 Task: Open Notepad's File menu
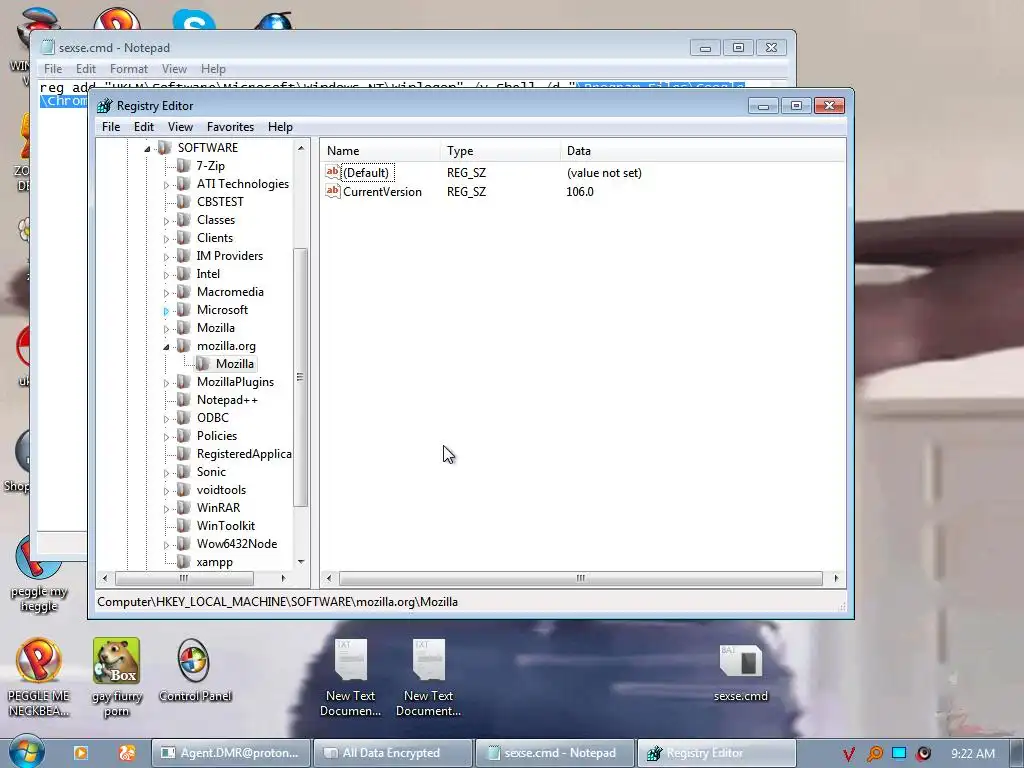click(53, 69)
